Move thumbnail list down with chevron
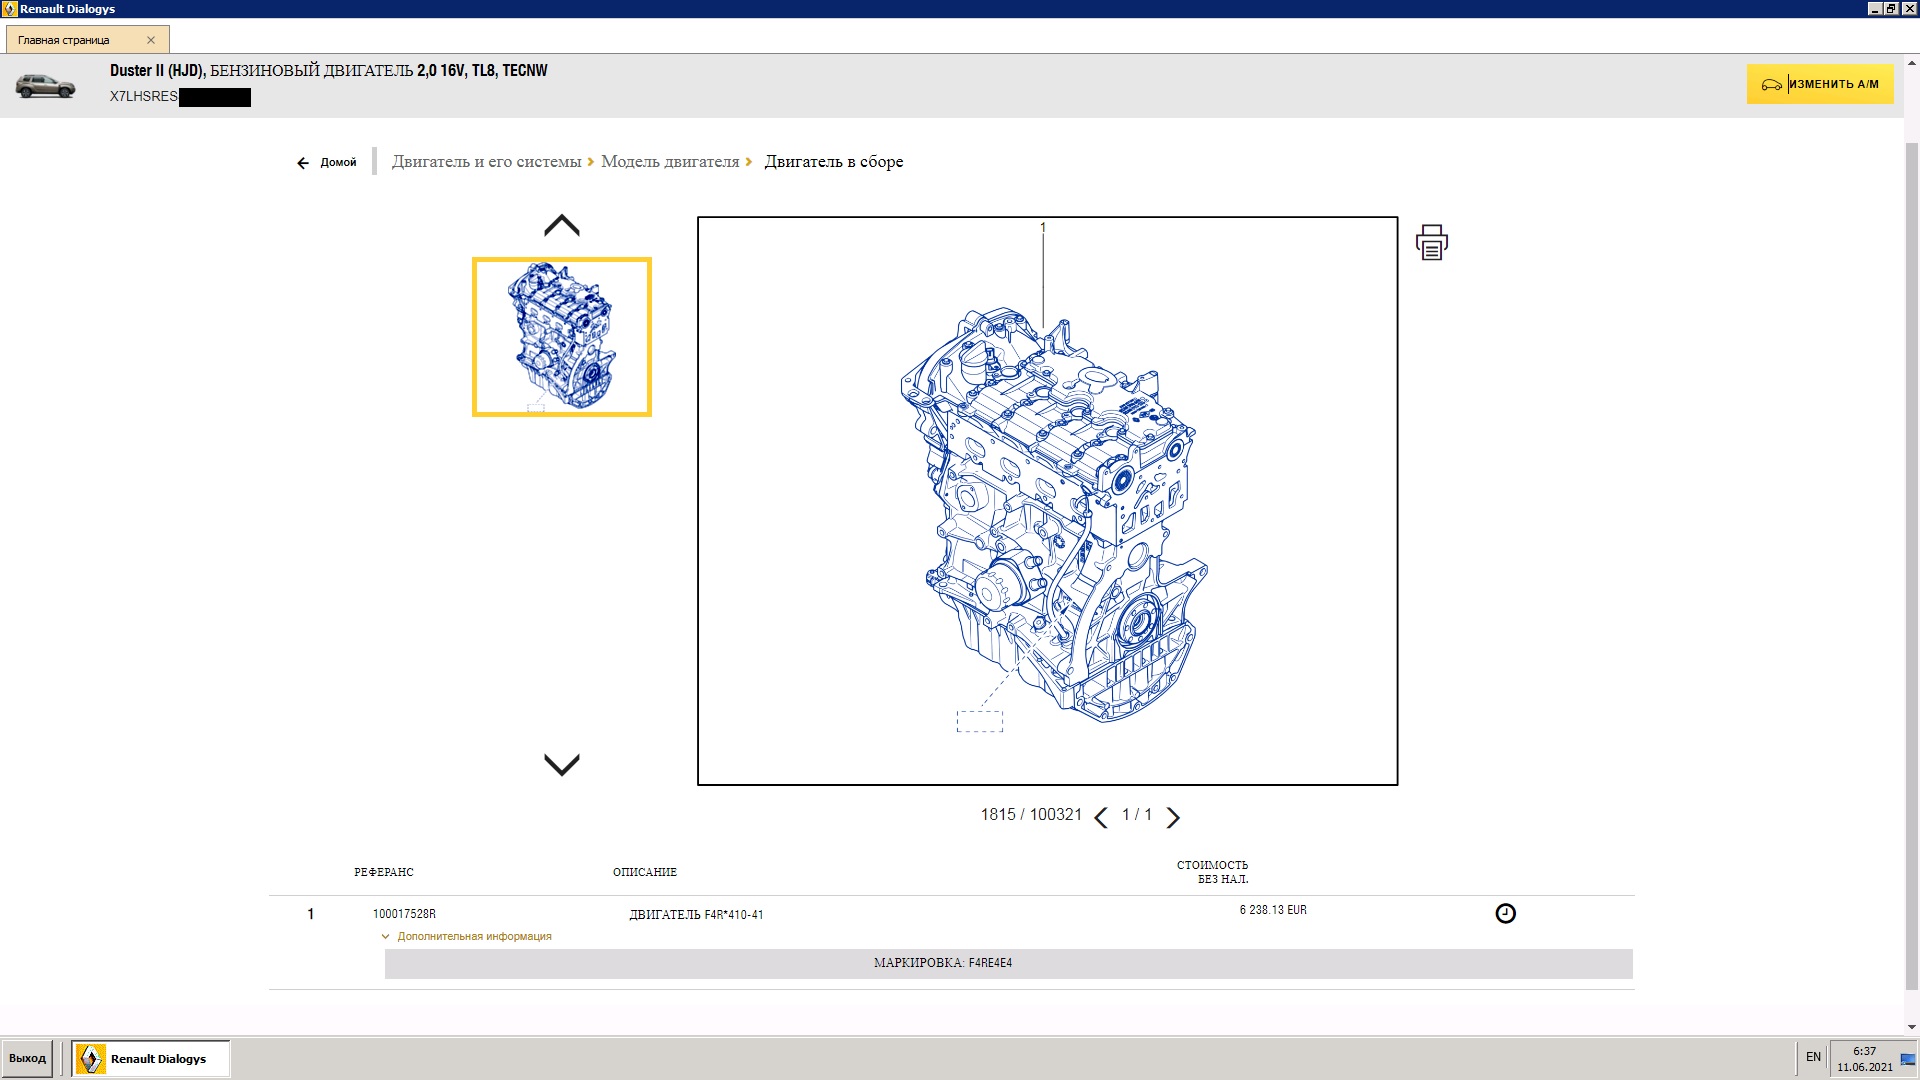The image size is (1920, 1080). [561, 764]
